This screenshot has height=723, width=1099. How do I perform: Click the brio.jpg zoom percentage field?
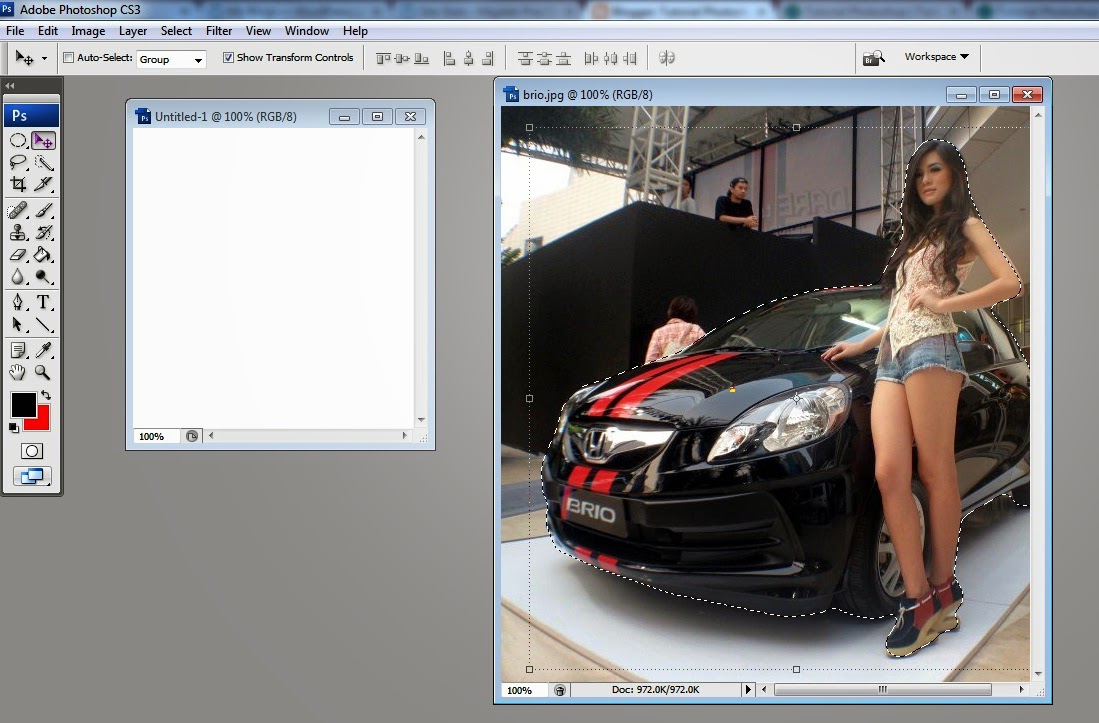pyautogui.click(x=526, y=690)
